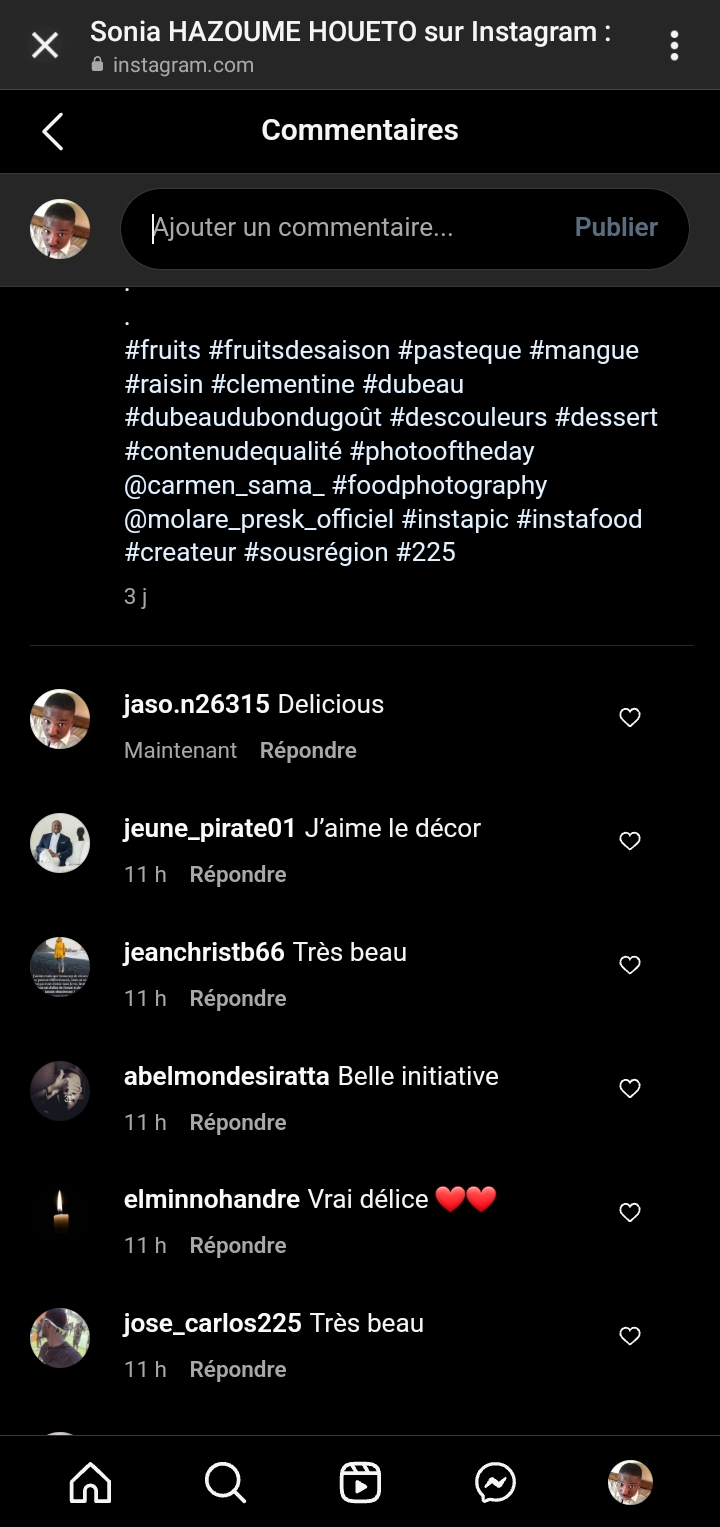Image resolution: width=720 pixels, height=1527 pixels.
Task: View jeune_pirate01's profile picture
Action: [60, 842]
